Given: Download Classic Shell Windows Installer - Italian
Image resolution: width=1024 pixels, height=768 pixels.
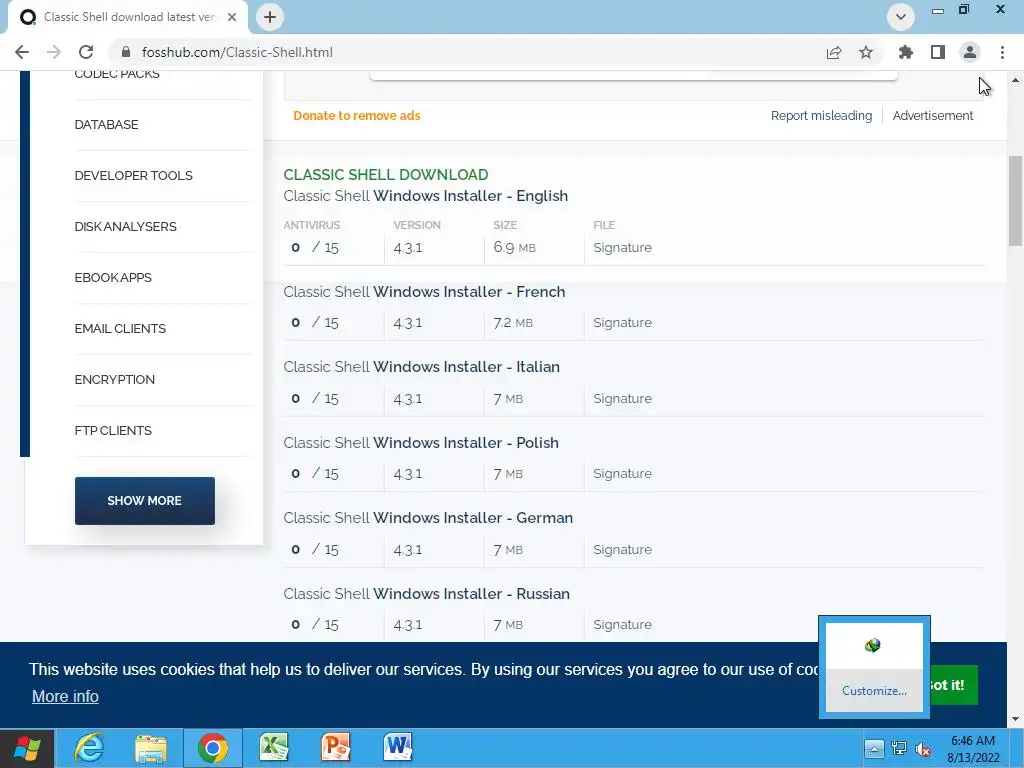Looking at the screenshot, I should pyautogui.click(x=421, y=367).
